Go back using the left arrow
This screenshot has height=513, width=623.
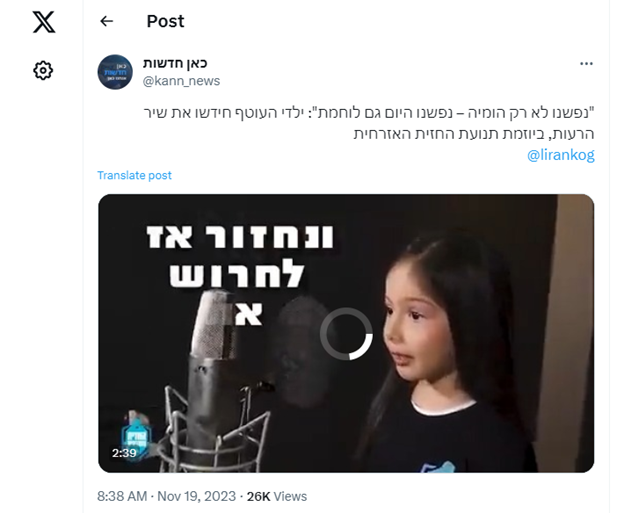tap(106, 21)
